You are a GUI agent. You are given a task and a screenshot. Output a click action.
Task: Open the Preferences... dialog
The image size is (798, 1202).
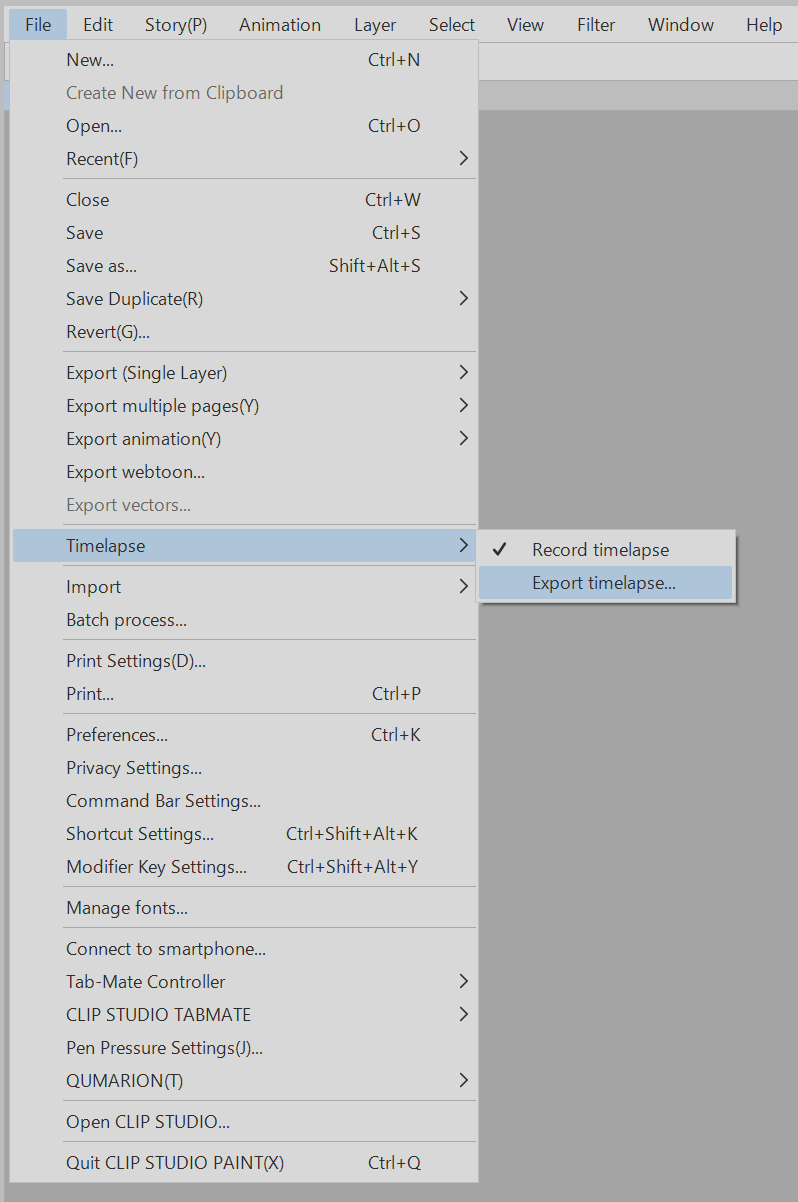(x=117, y=735)
